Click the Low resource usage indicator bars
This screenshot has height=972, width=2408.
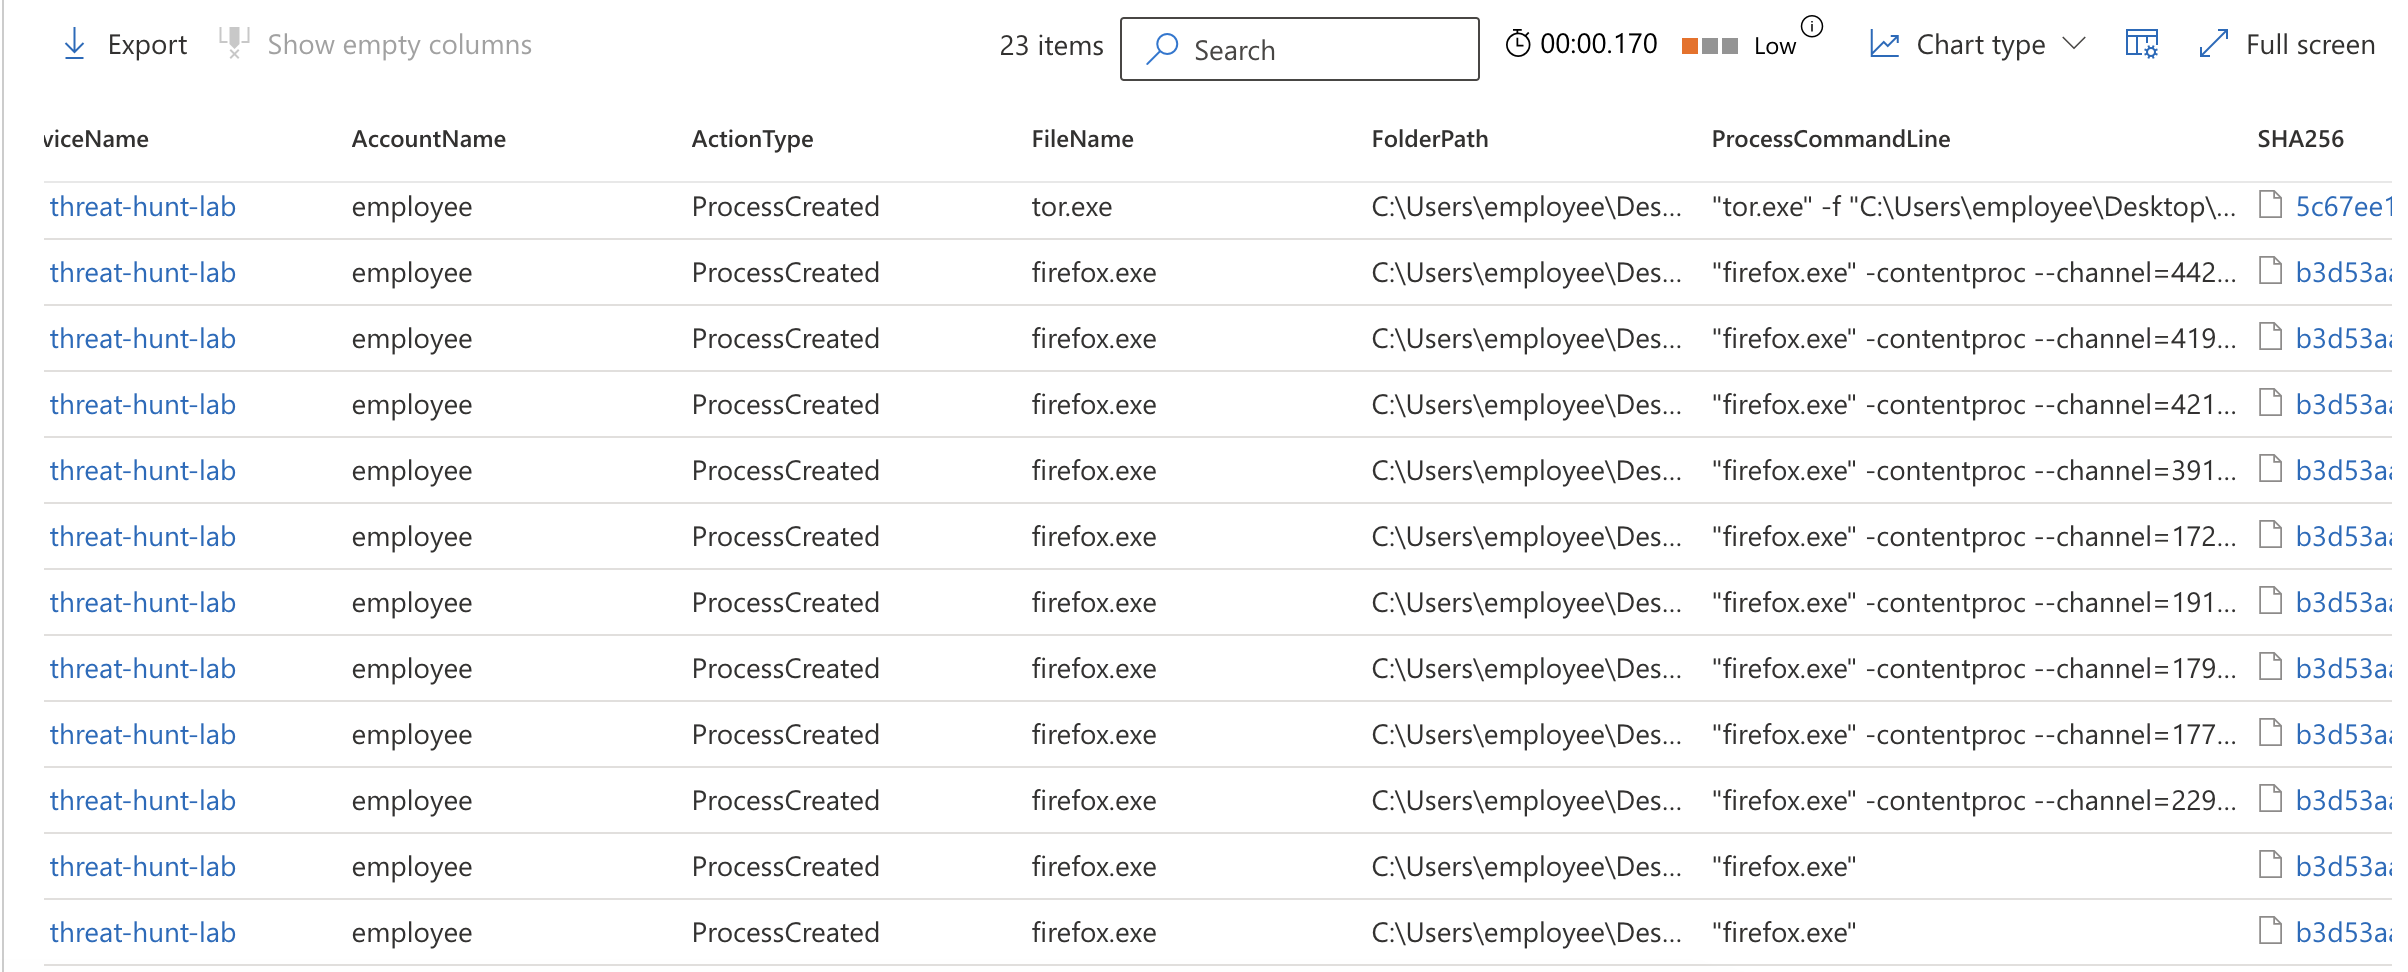(x=1709, y=46)
